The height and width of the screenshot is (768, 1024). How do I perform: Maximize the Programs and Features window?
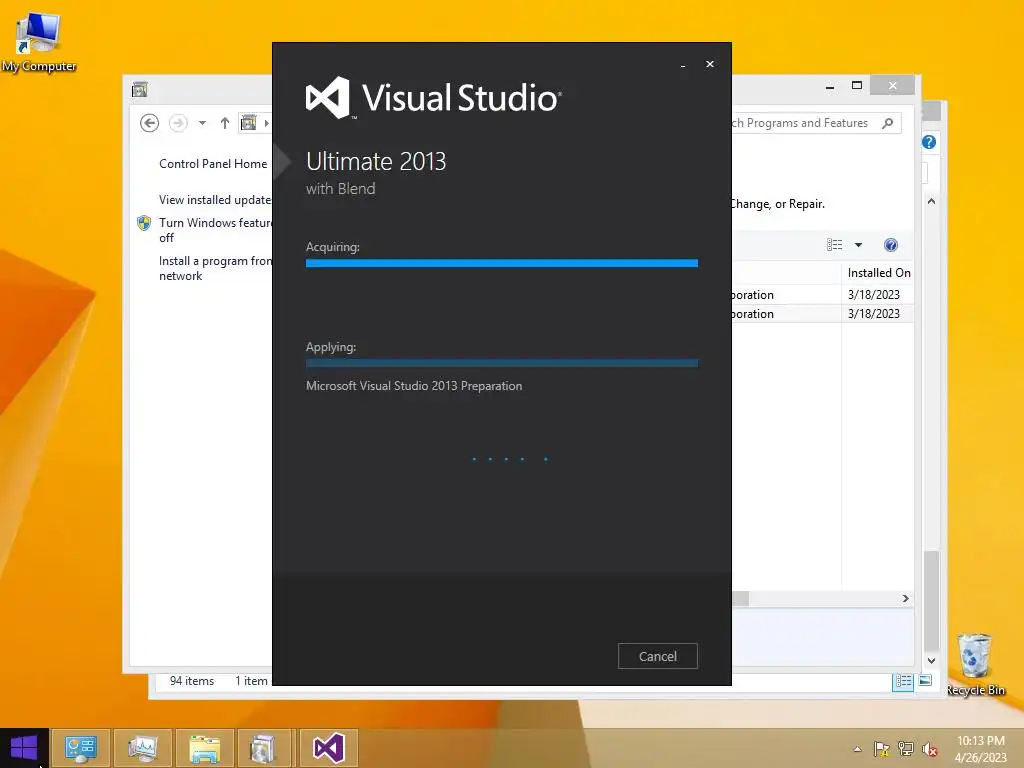point(857,86)
